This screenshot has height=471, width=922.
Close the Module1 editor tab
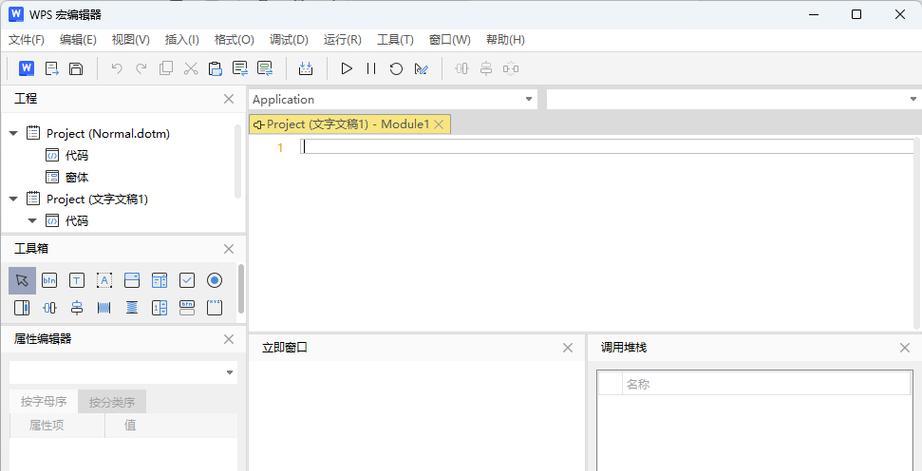click(439, 124)
